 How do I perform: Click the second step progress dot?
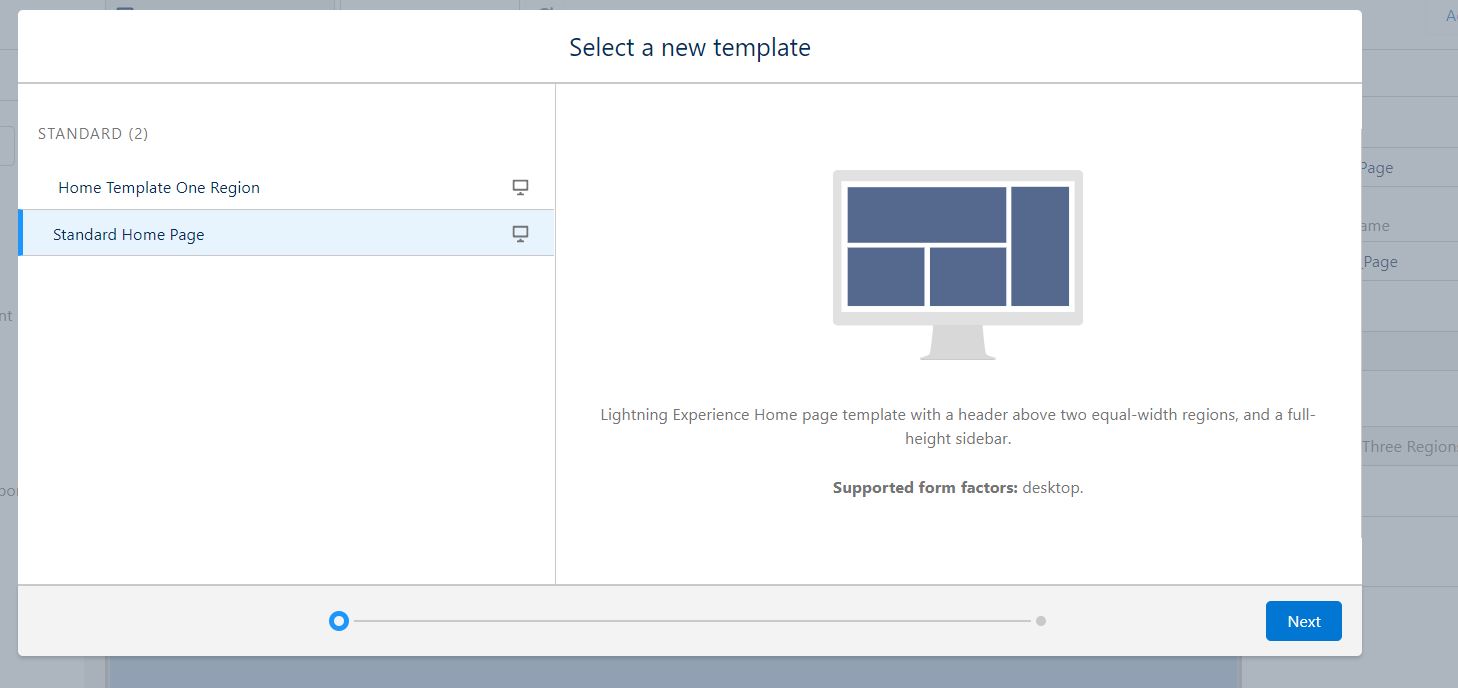point(1041,621)
